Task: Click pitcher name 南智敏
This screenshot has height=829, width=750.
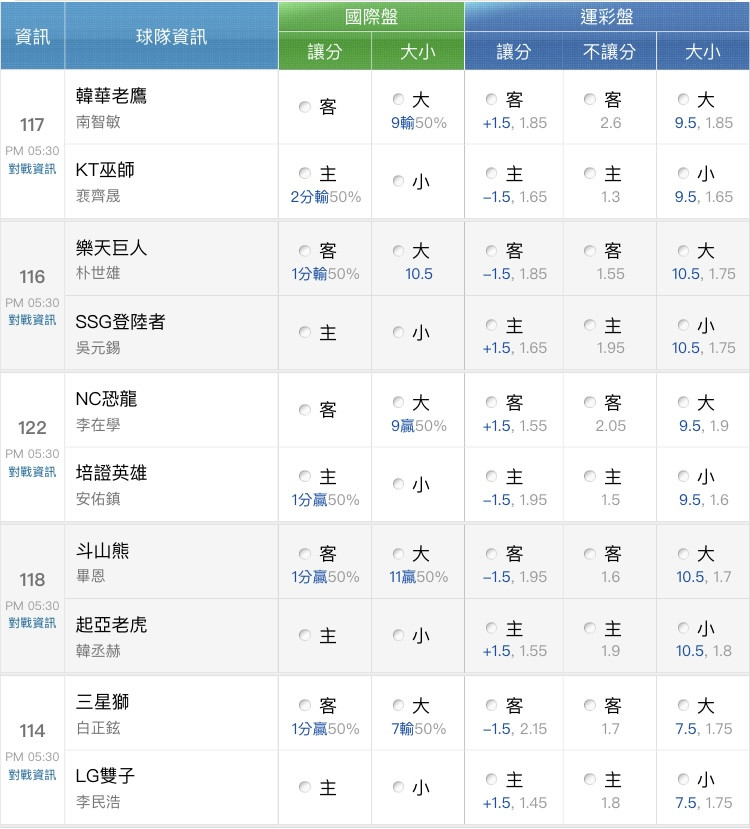Action: pos(98,122)
